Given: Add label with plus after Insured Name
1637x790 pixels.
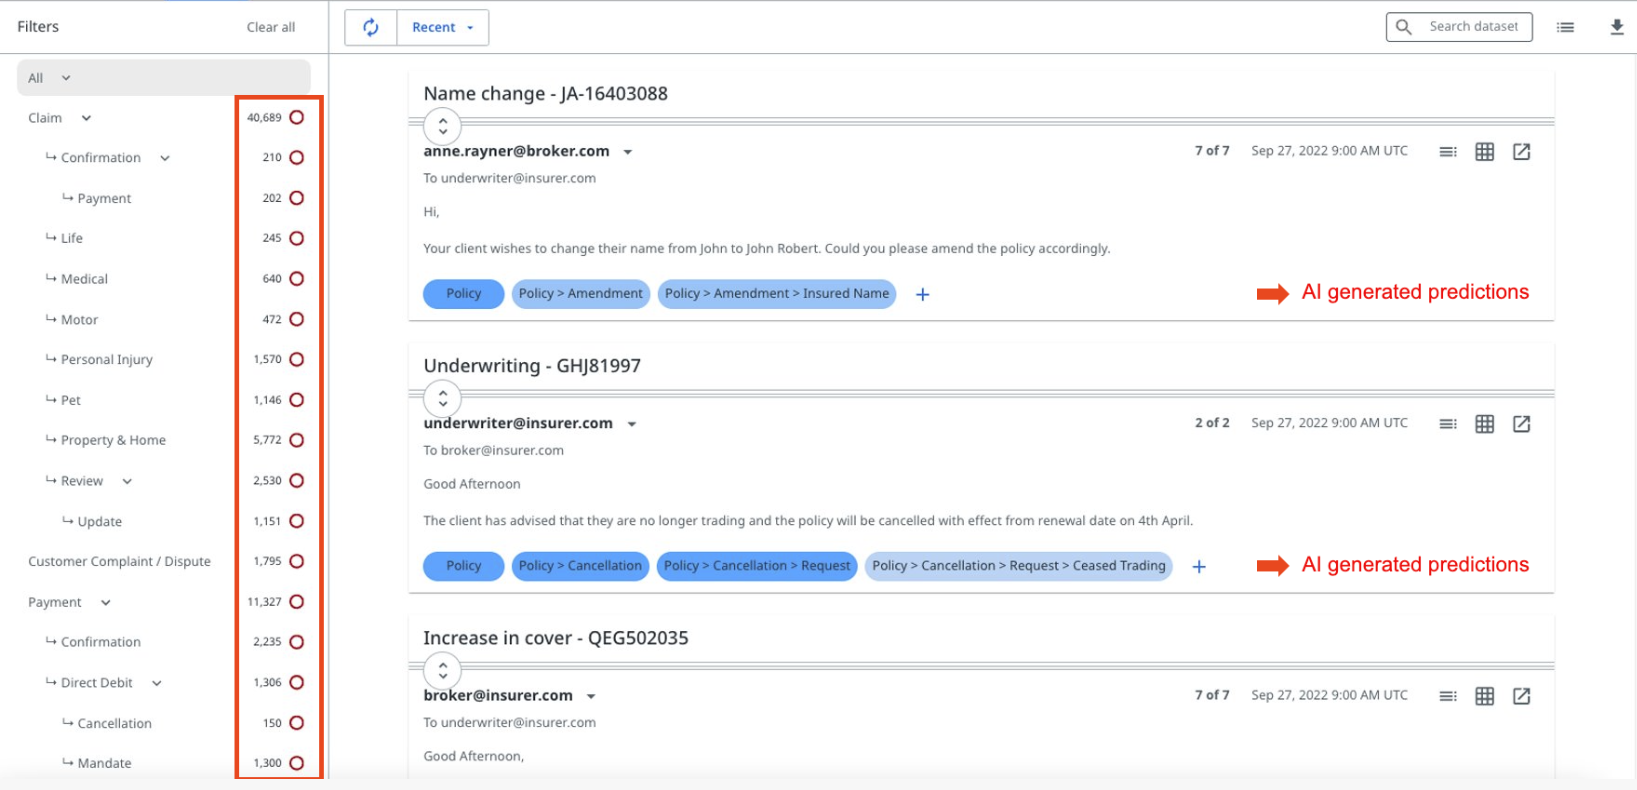Looking at the screenshot, I should [x=922, y=294].
